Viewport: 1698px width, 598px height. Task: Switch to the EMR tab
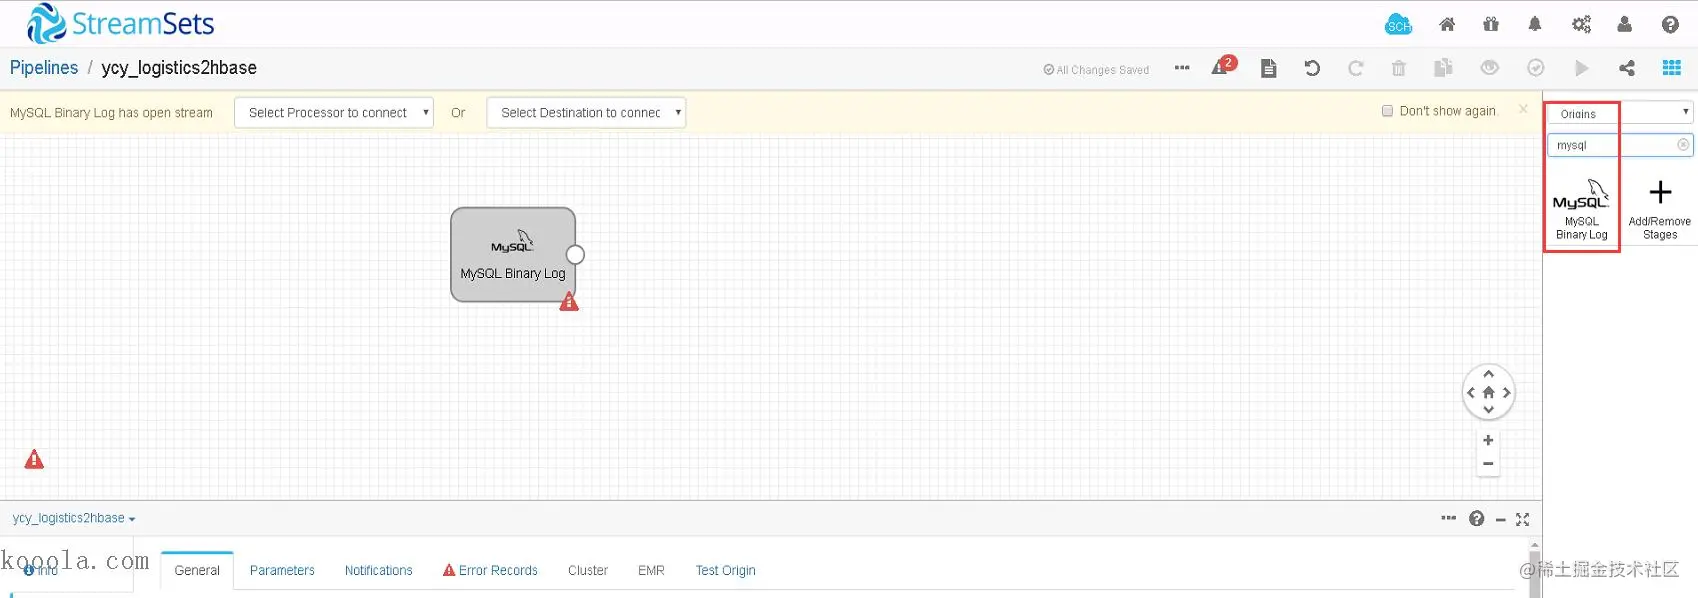[x=651, y=570]
